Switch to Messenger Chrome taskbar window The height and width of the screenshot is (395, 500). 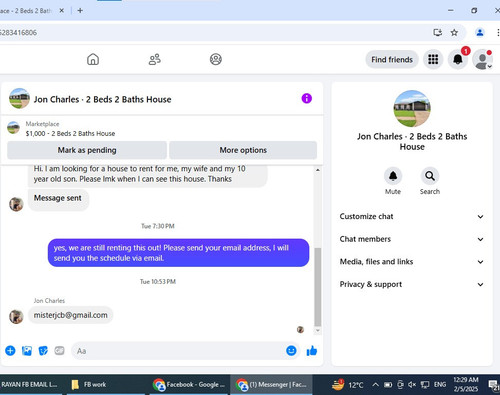tap(271, 384)
